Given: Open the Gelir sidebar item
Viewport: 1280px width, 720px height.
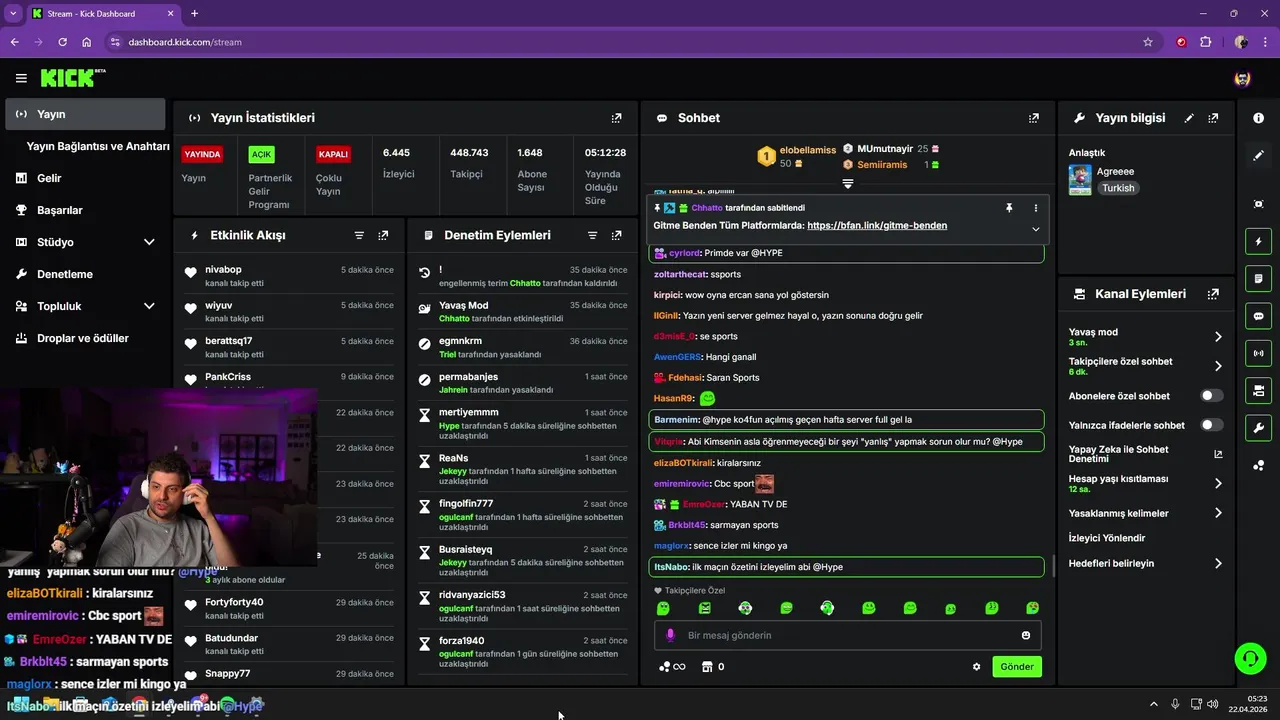Looking at the screenshot, I should pyautogui.click(x=85, y=178).
